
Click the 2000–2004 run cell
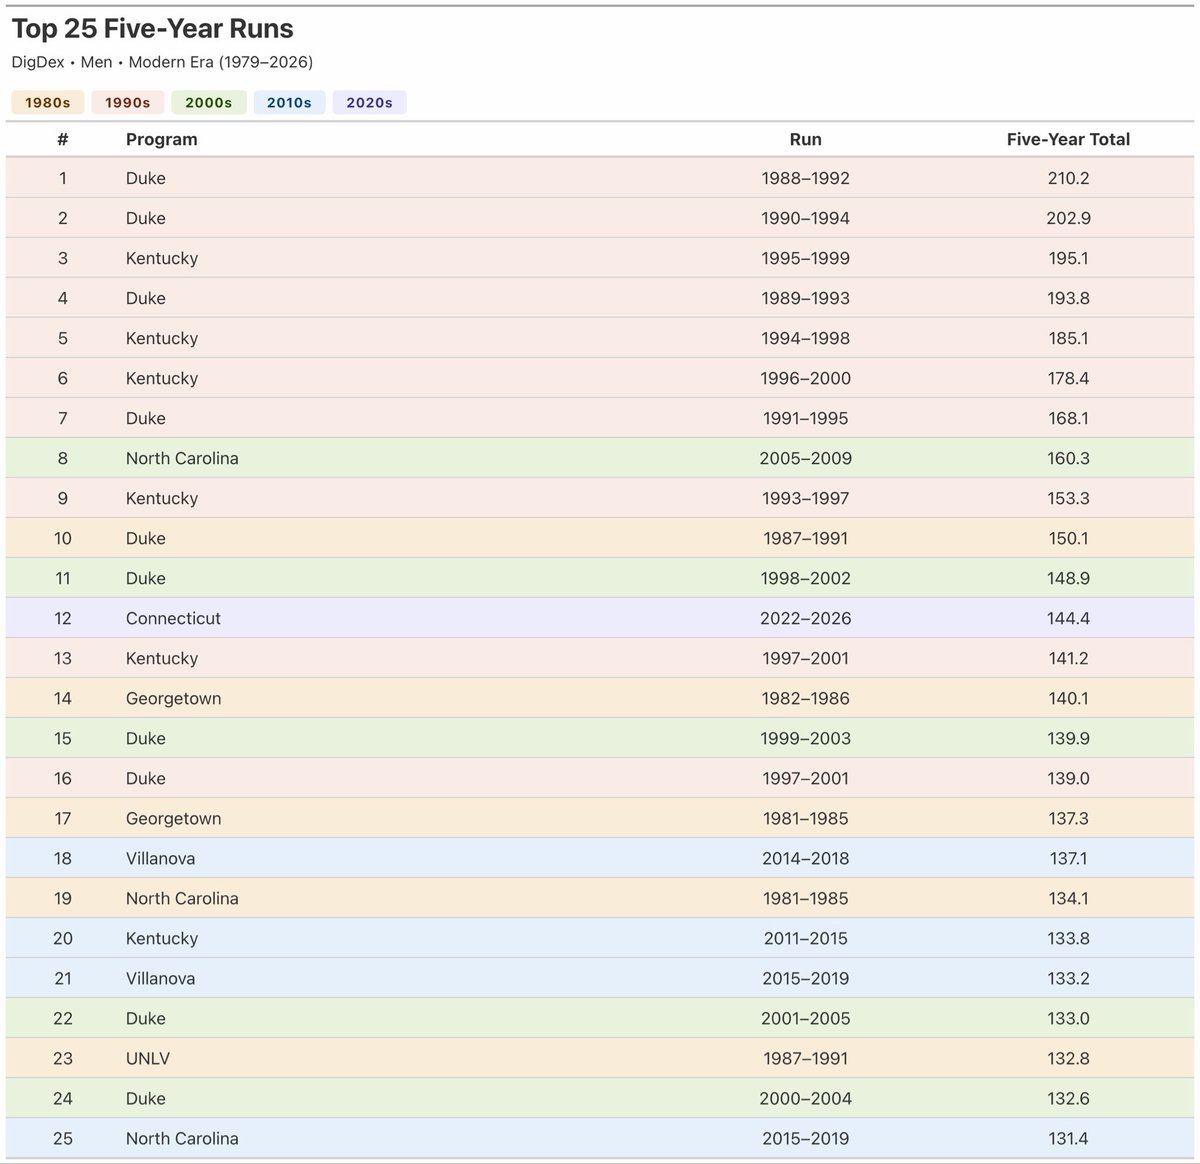(x=805, y=1098)
